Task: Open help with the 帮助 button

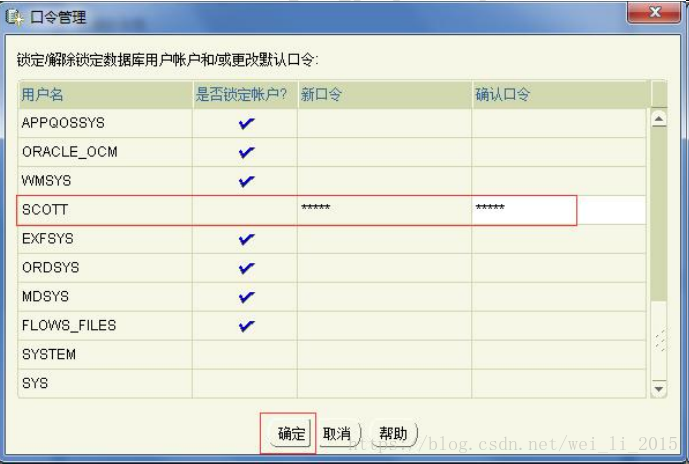Action: pos(393,434)
